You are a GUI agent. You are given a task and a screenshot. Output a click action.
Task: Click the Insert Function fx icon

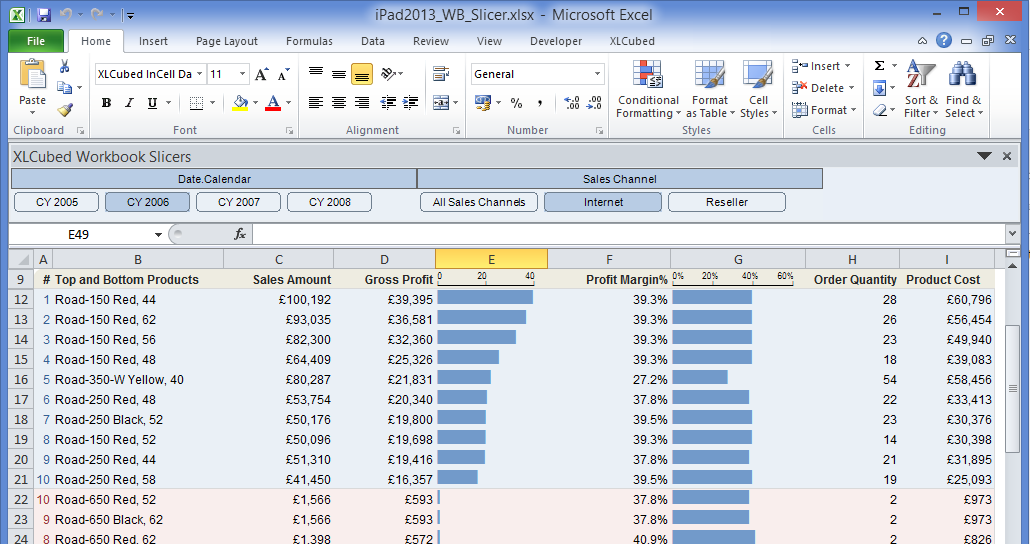coord(240,235)
